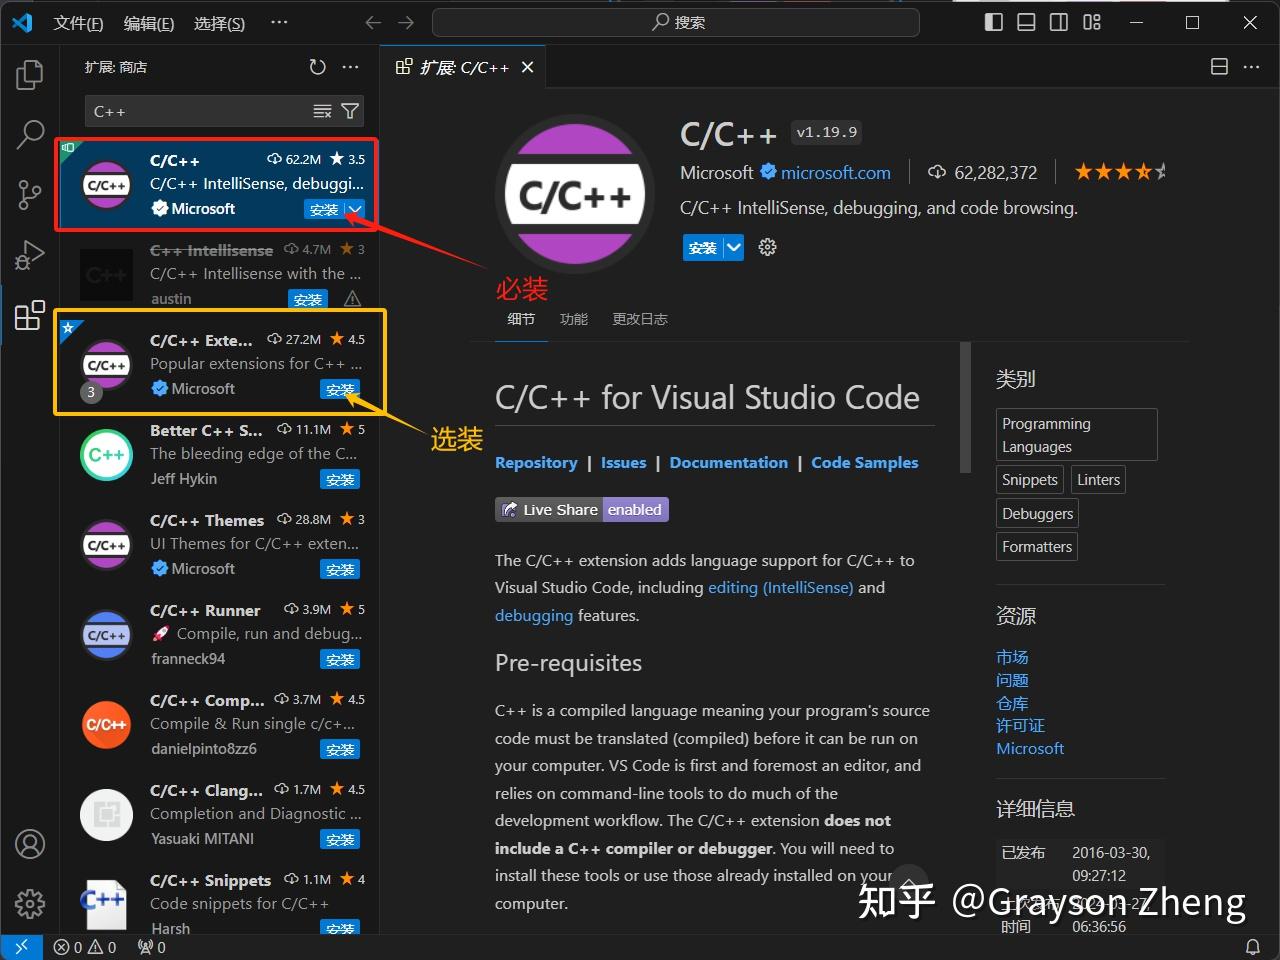Click the star rating of C/C++ extension
Viewport: 1280px width, 960px height.
[x=1120, y=172]
